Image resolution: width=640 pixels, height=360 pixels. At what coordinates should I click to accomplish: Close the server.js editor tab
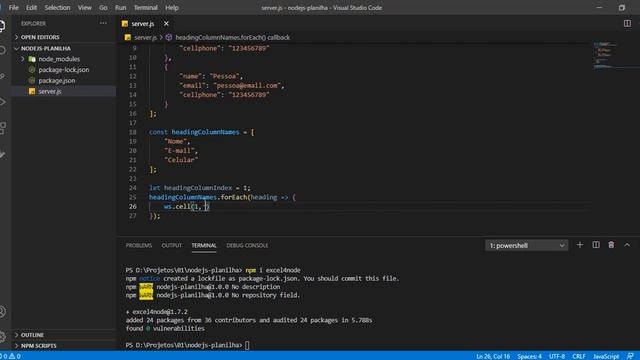click(x=166, y=24)
